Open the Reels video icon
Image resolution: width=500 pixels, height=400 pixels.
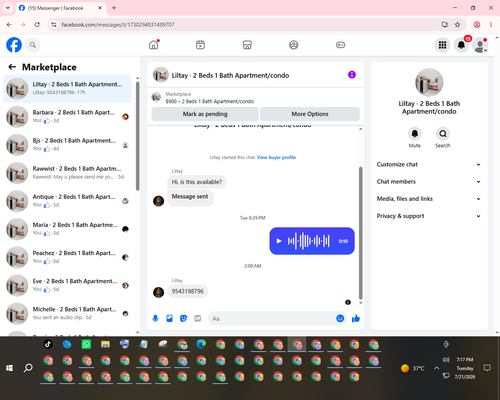click(x=200, y=45)
